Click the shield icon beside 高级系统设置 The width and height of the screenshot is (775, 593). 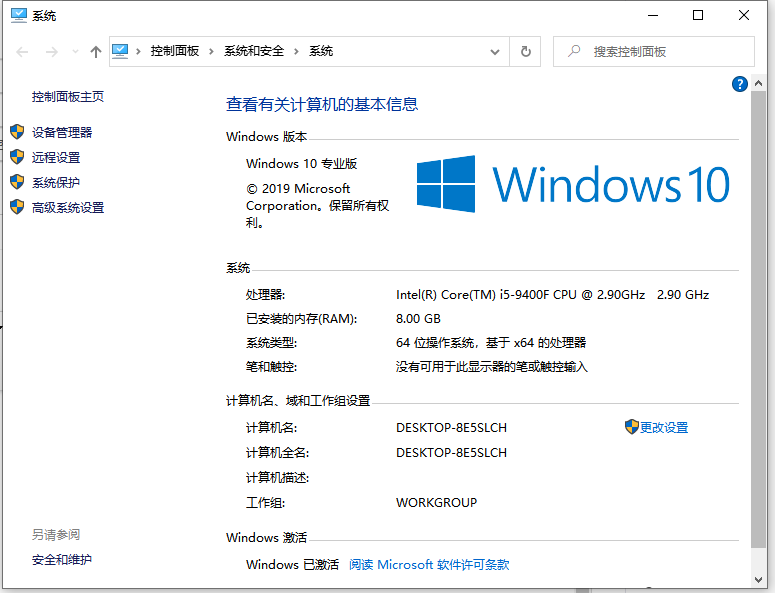[16, 207]
